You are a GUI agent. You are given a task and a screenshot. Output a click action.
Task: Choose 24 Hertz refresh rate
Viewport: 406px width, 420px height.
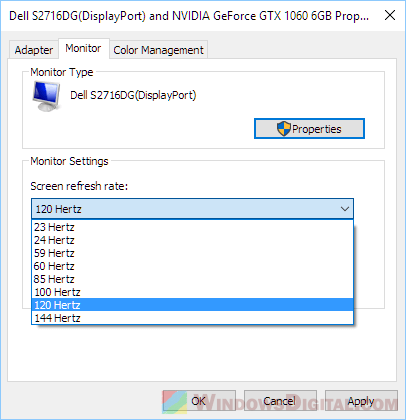(192, 240)
